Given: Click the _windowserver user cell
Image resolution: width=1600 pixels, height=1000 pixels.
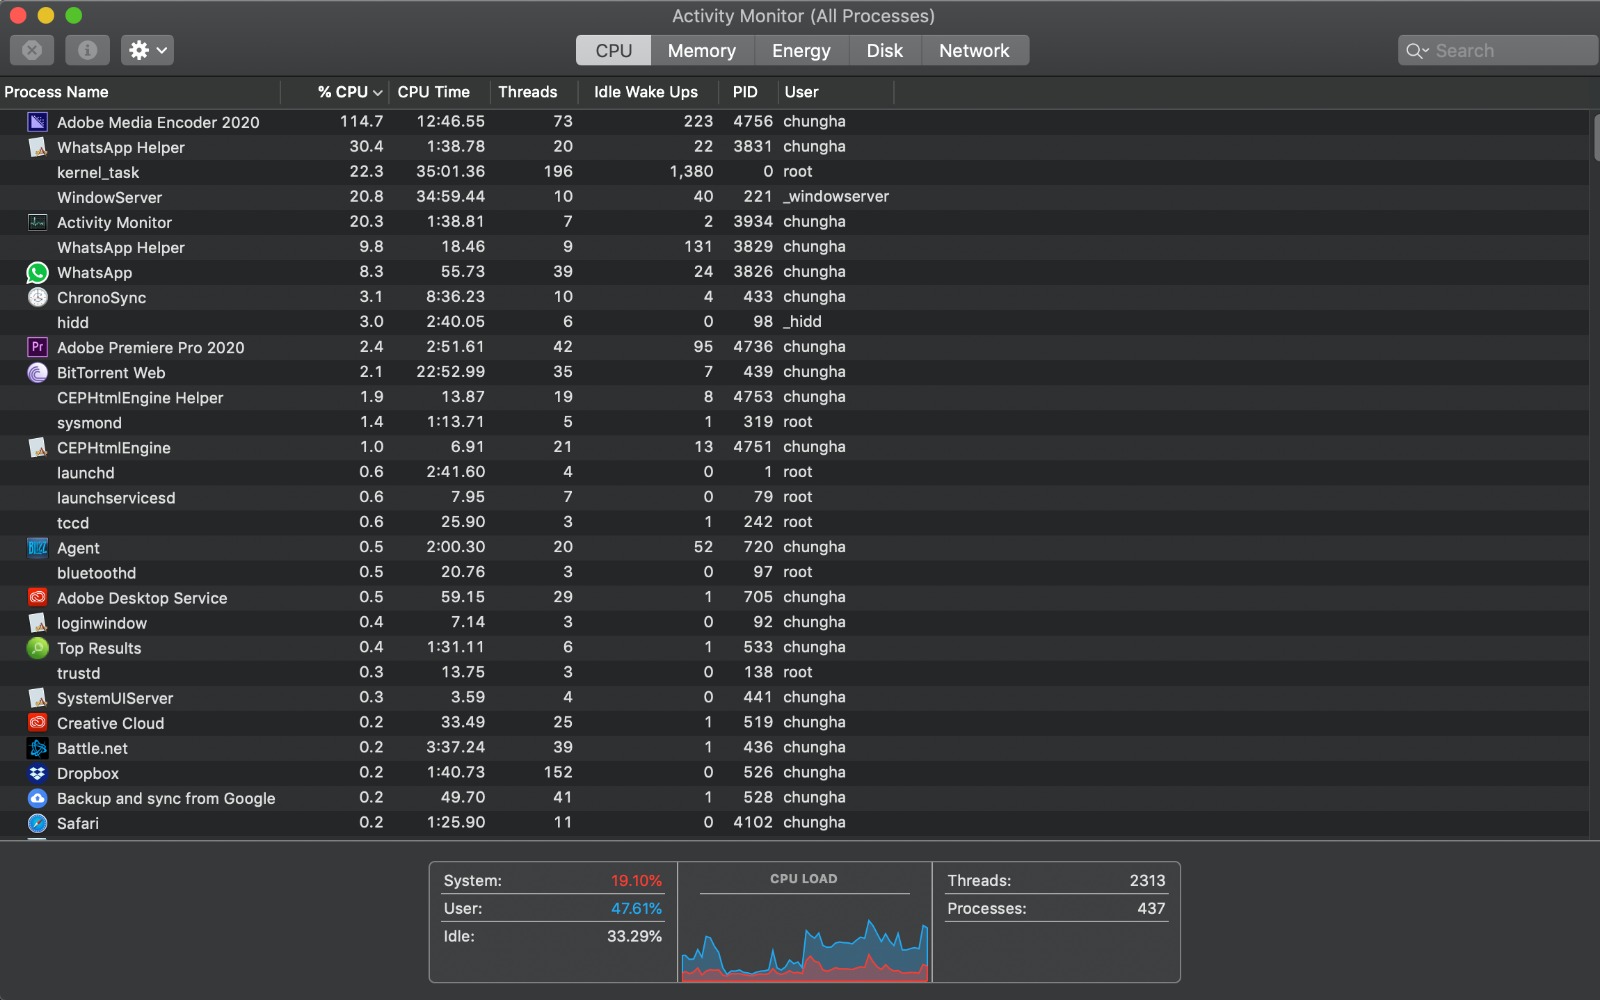Looking at the screenshot, I should [x=836, y=196].
